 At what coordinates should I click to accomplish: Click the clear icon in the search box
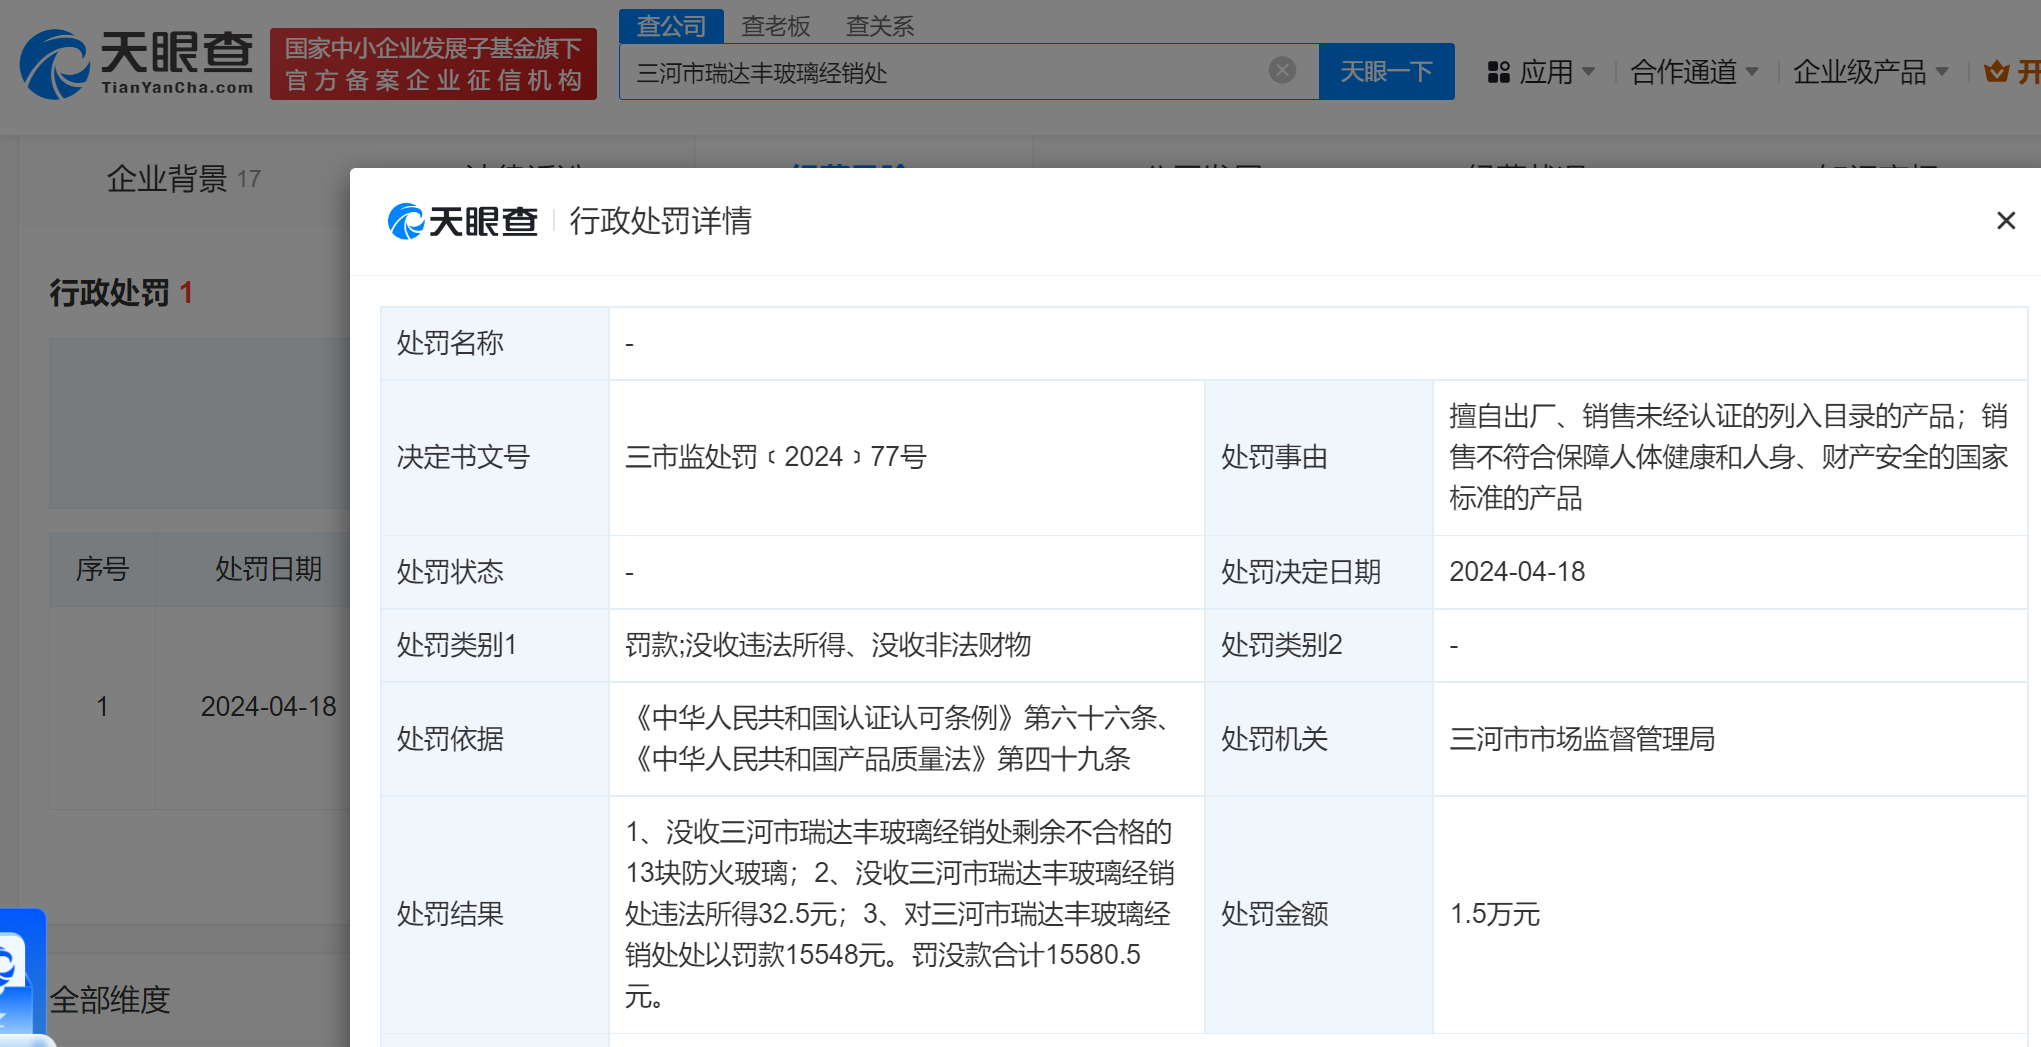1281,68
